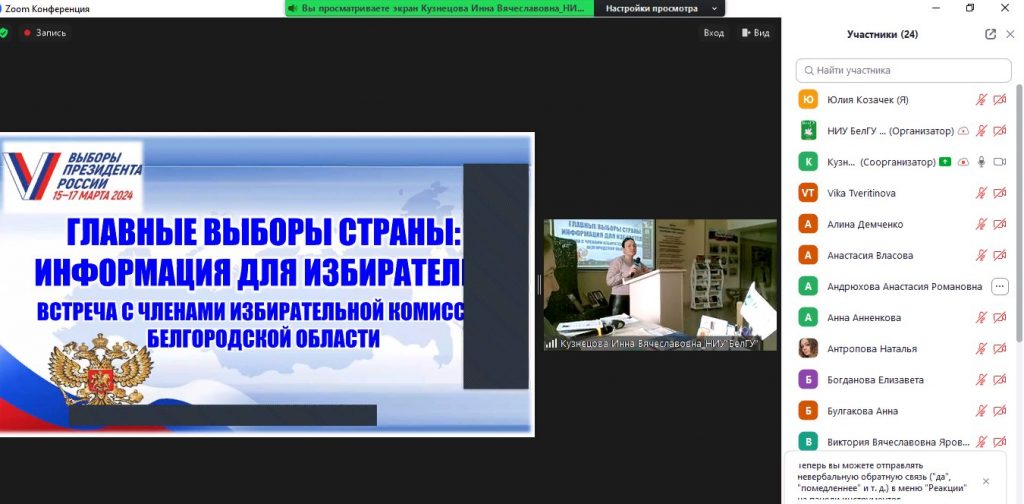
Task: Pop out the participants panel
Action: pyautogui.click(x=991, y=35)
